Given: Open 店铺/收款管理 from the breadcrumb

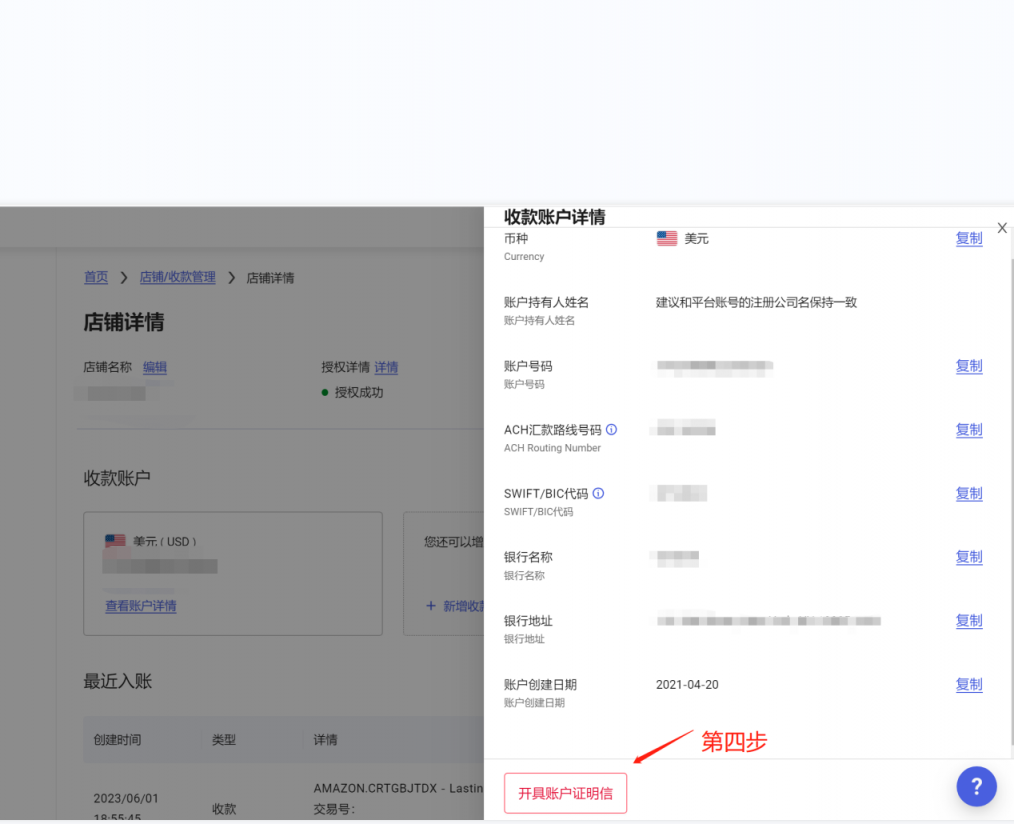Looking at the screenshot, I should pyautogui.click(x=178, y=277).
